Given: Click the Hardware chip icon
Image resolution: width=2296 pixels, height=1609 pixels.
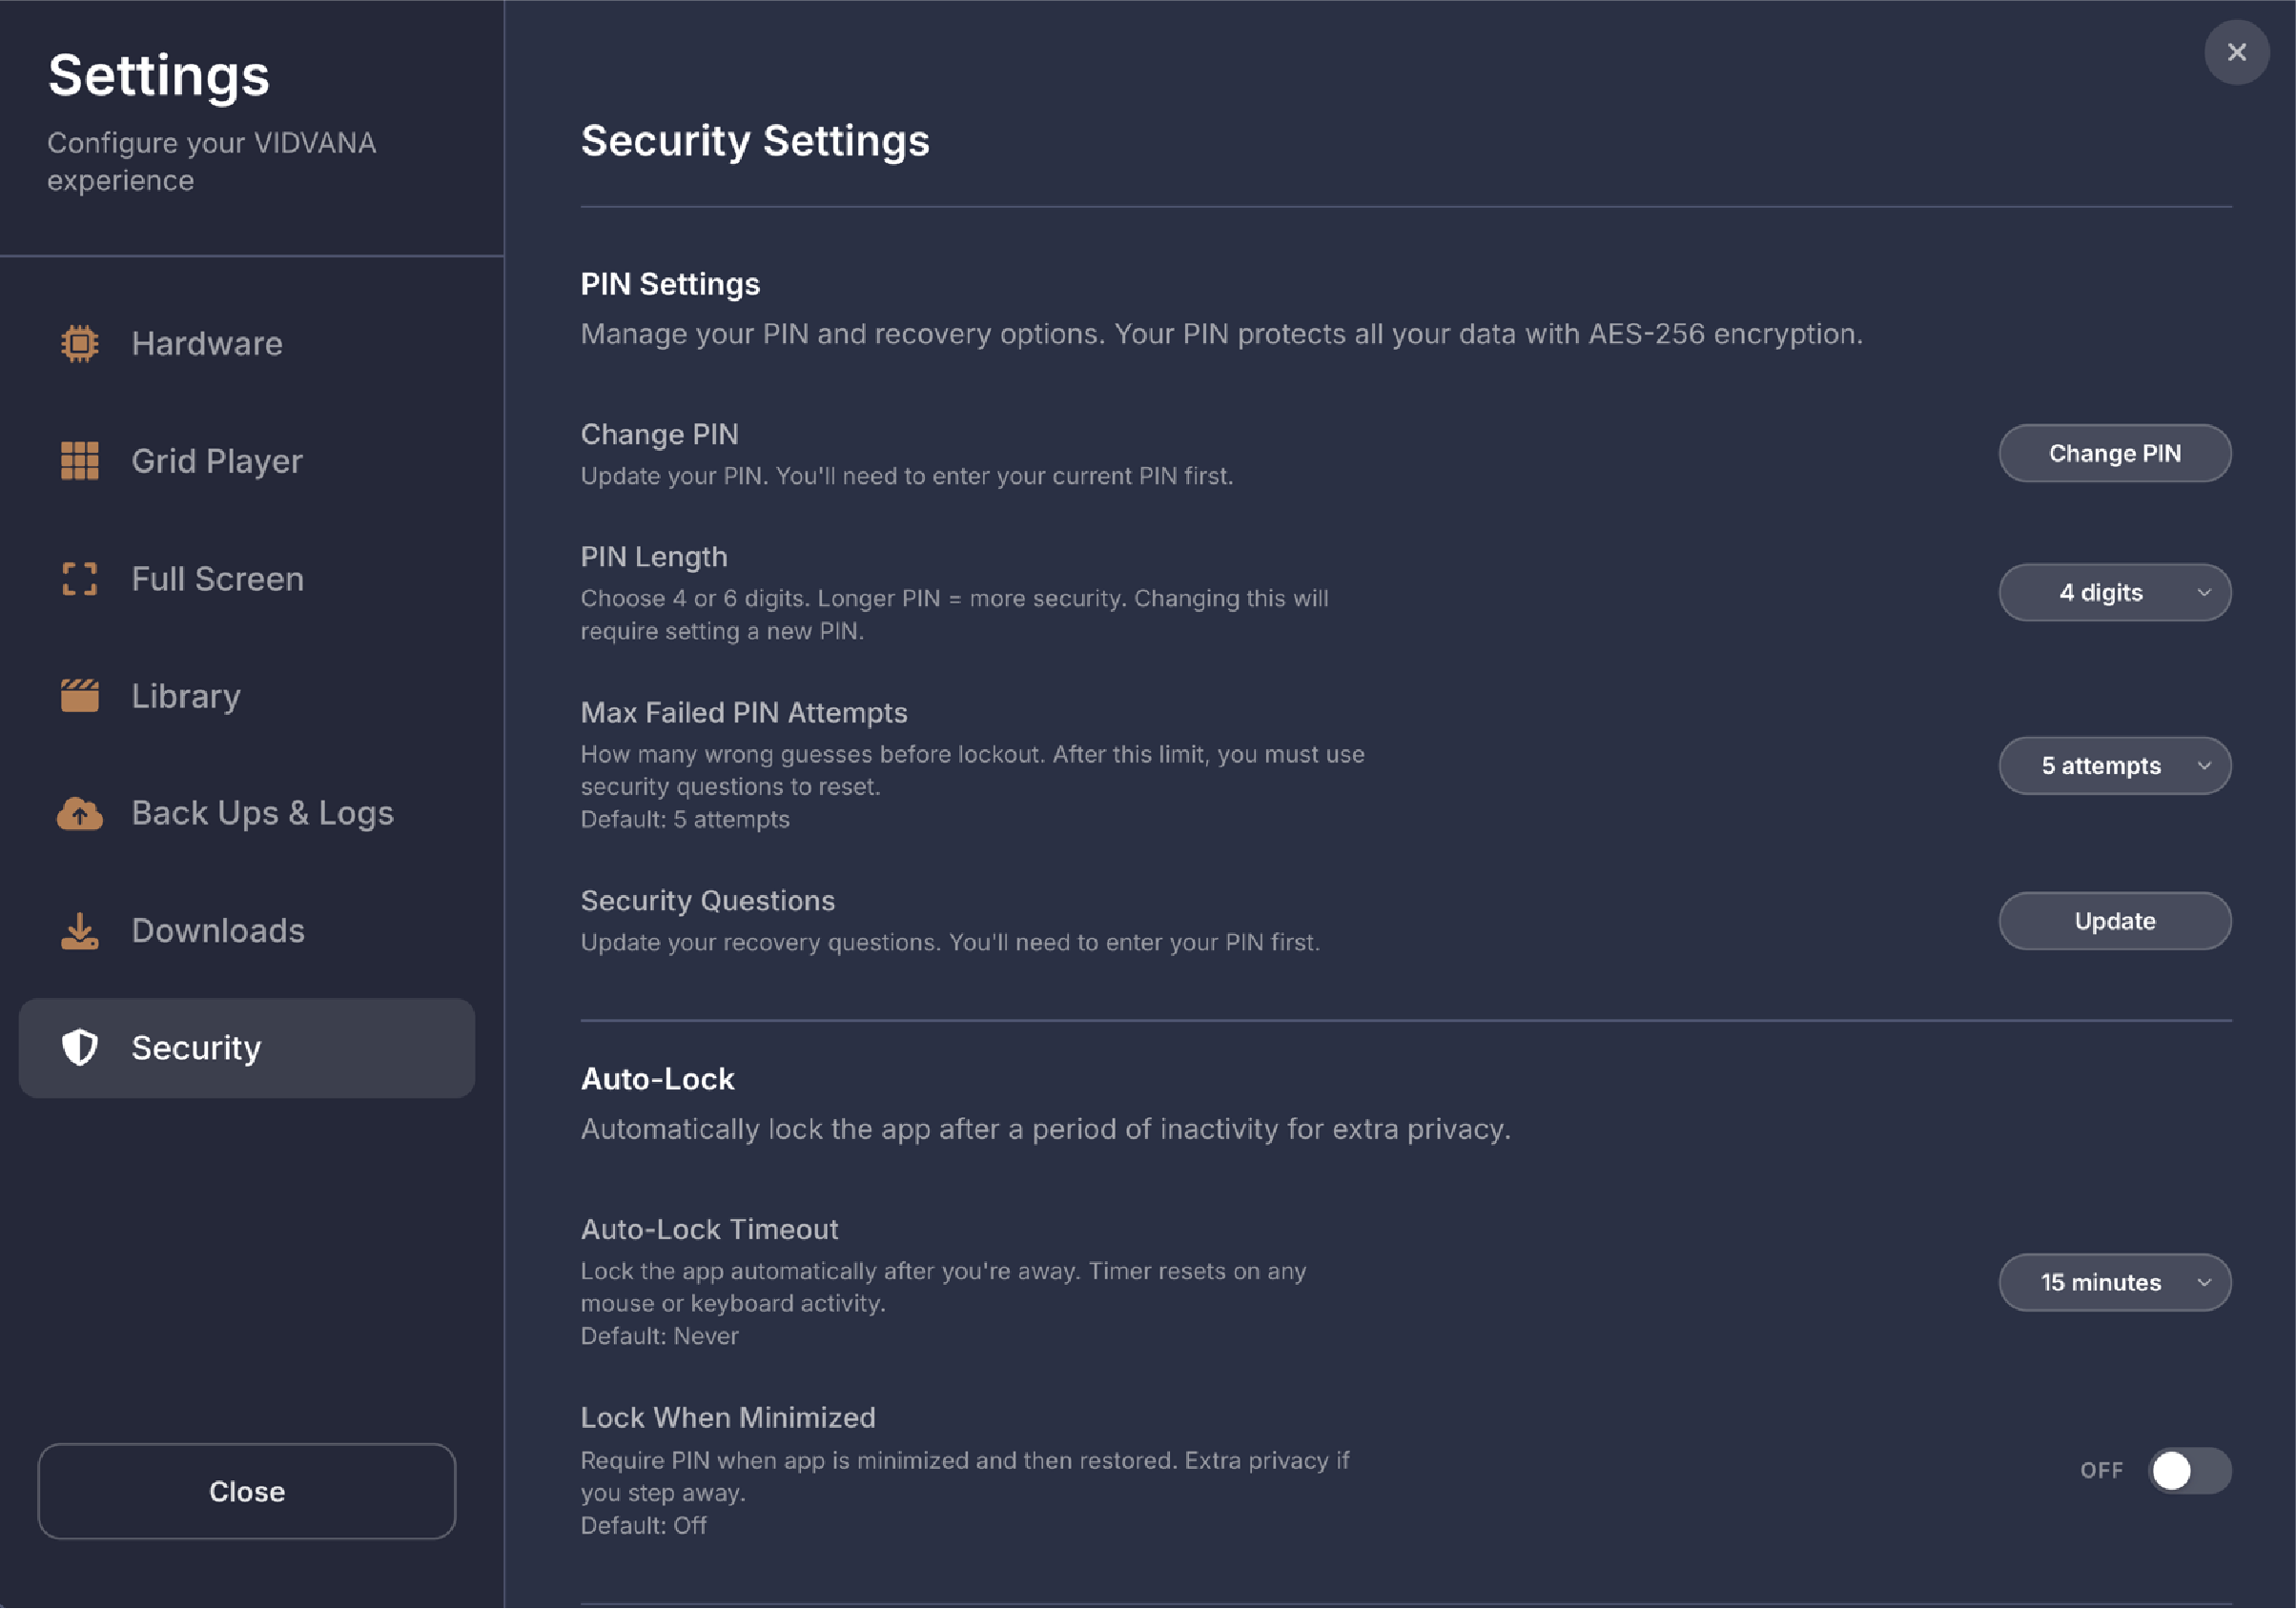Looking at the screenshot, I should pyautogui.click(x=80, y=344).
